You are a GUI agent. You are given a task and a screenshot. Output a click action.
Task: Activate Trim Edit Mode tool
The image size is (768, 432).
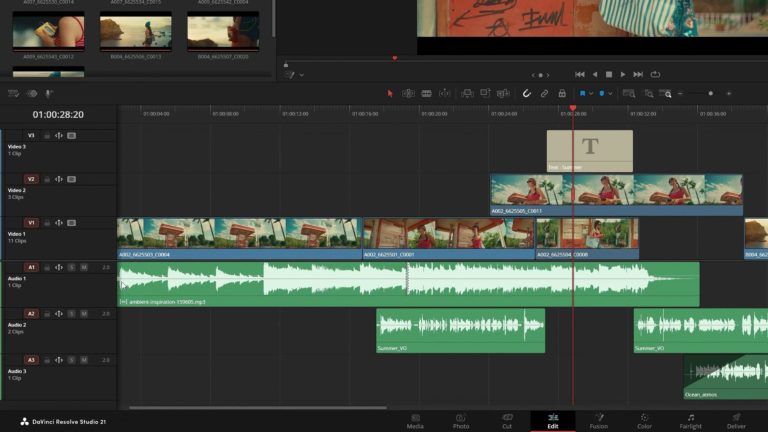click(408, 94)
